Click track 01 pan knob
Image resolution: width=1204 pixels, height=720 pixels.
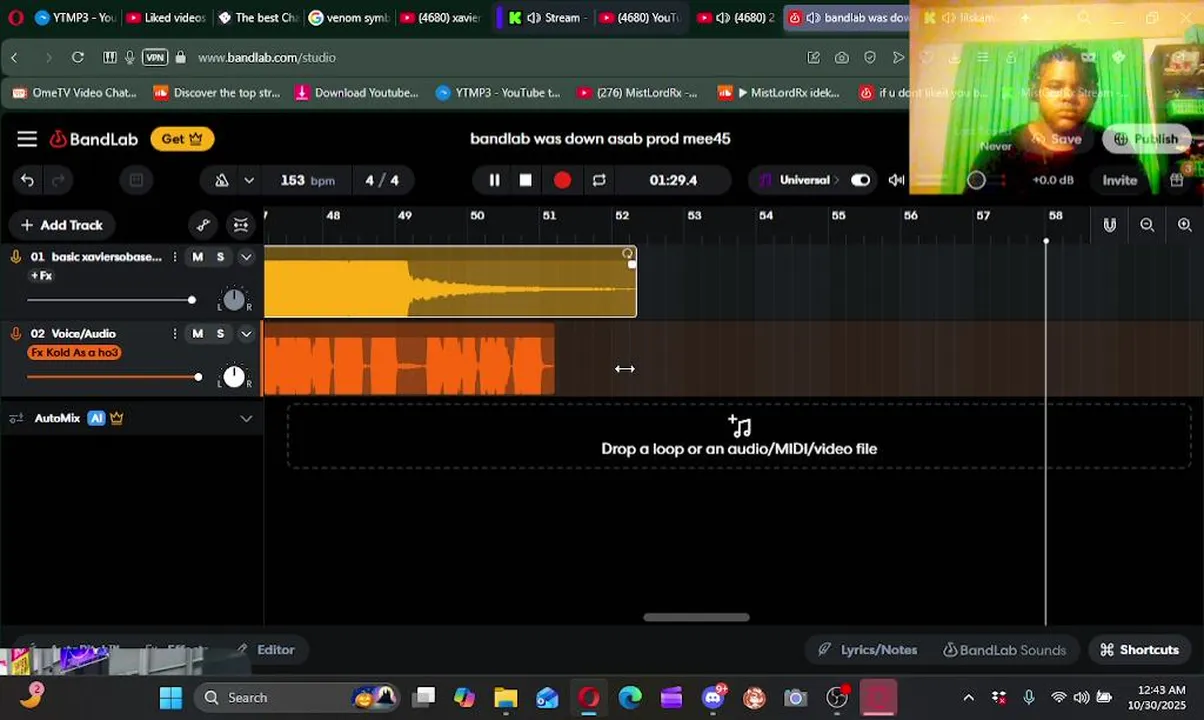234,299
